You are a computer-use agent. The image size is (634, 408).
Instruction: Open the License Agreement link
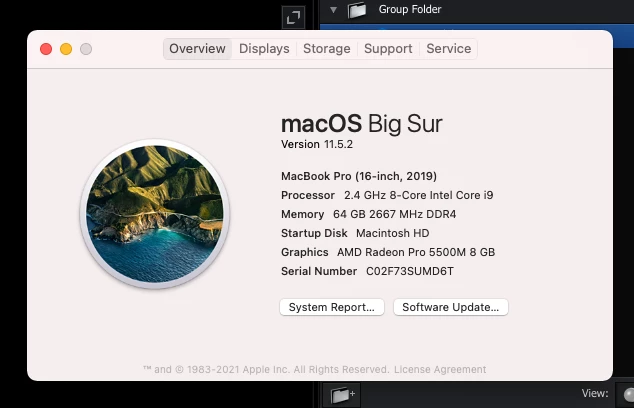[x=440, y=370]
